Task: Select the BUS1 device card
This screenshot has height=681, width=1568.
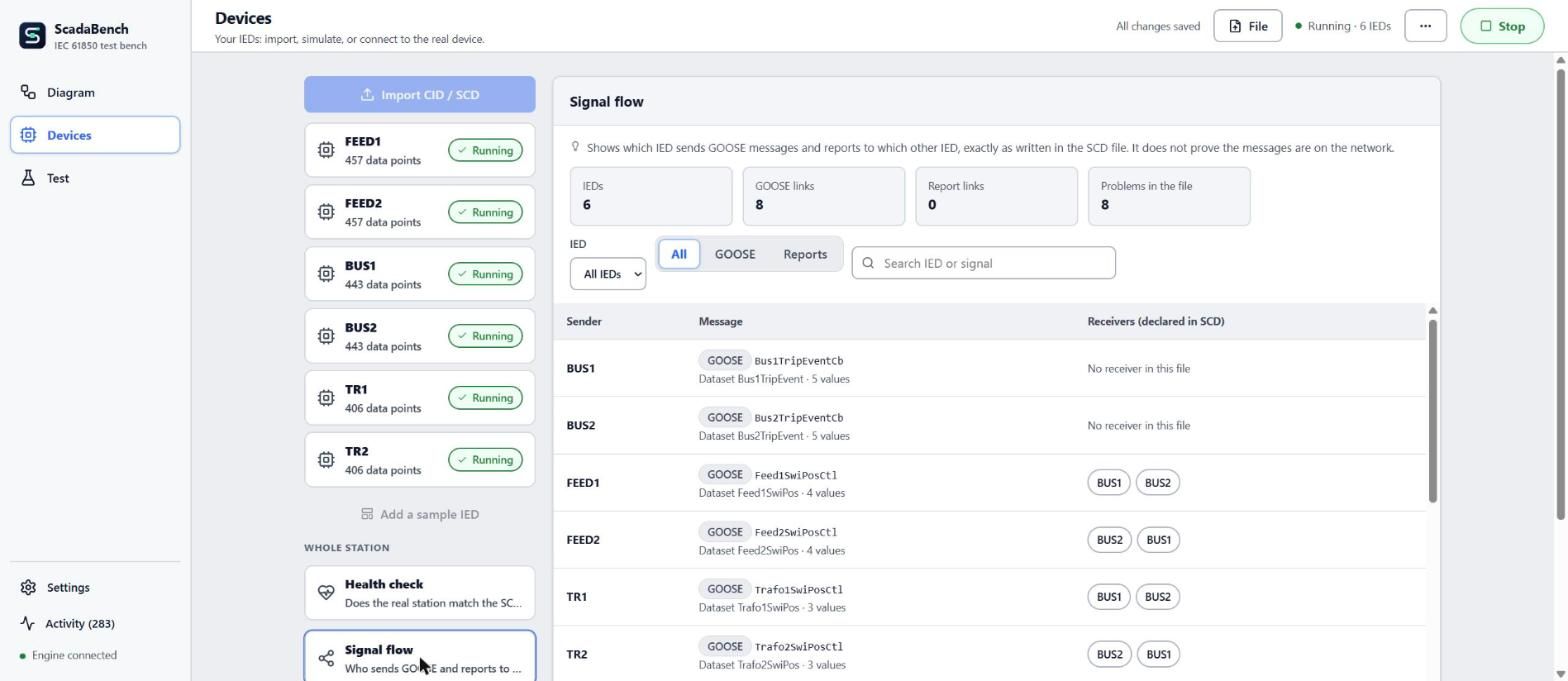Action: point(420,274)
